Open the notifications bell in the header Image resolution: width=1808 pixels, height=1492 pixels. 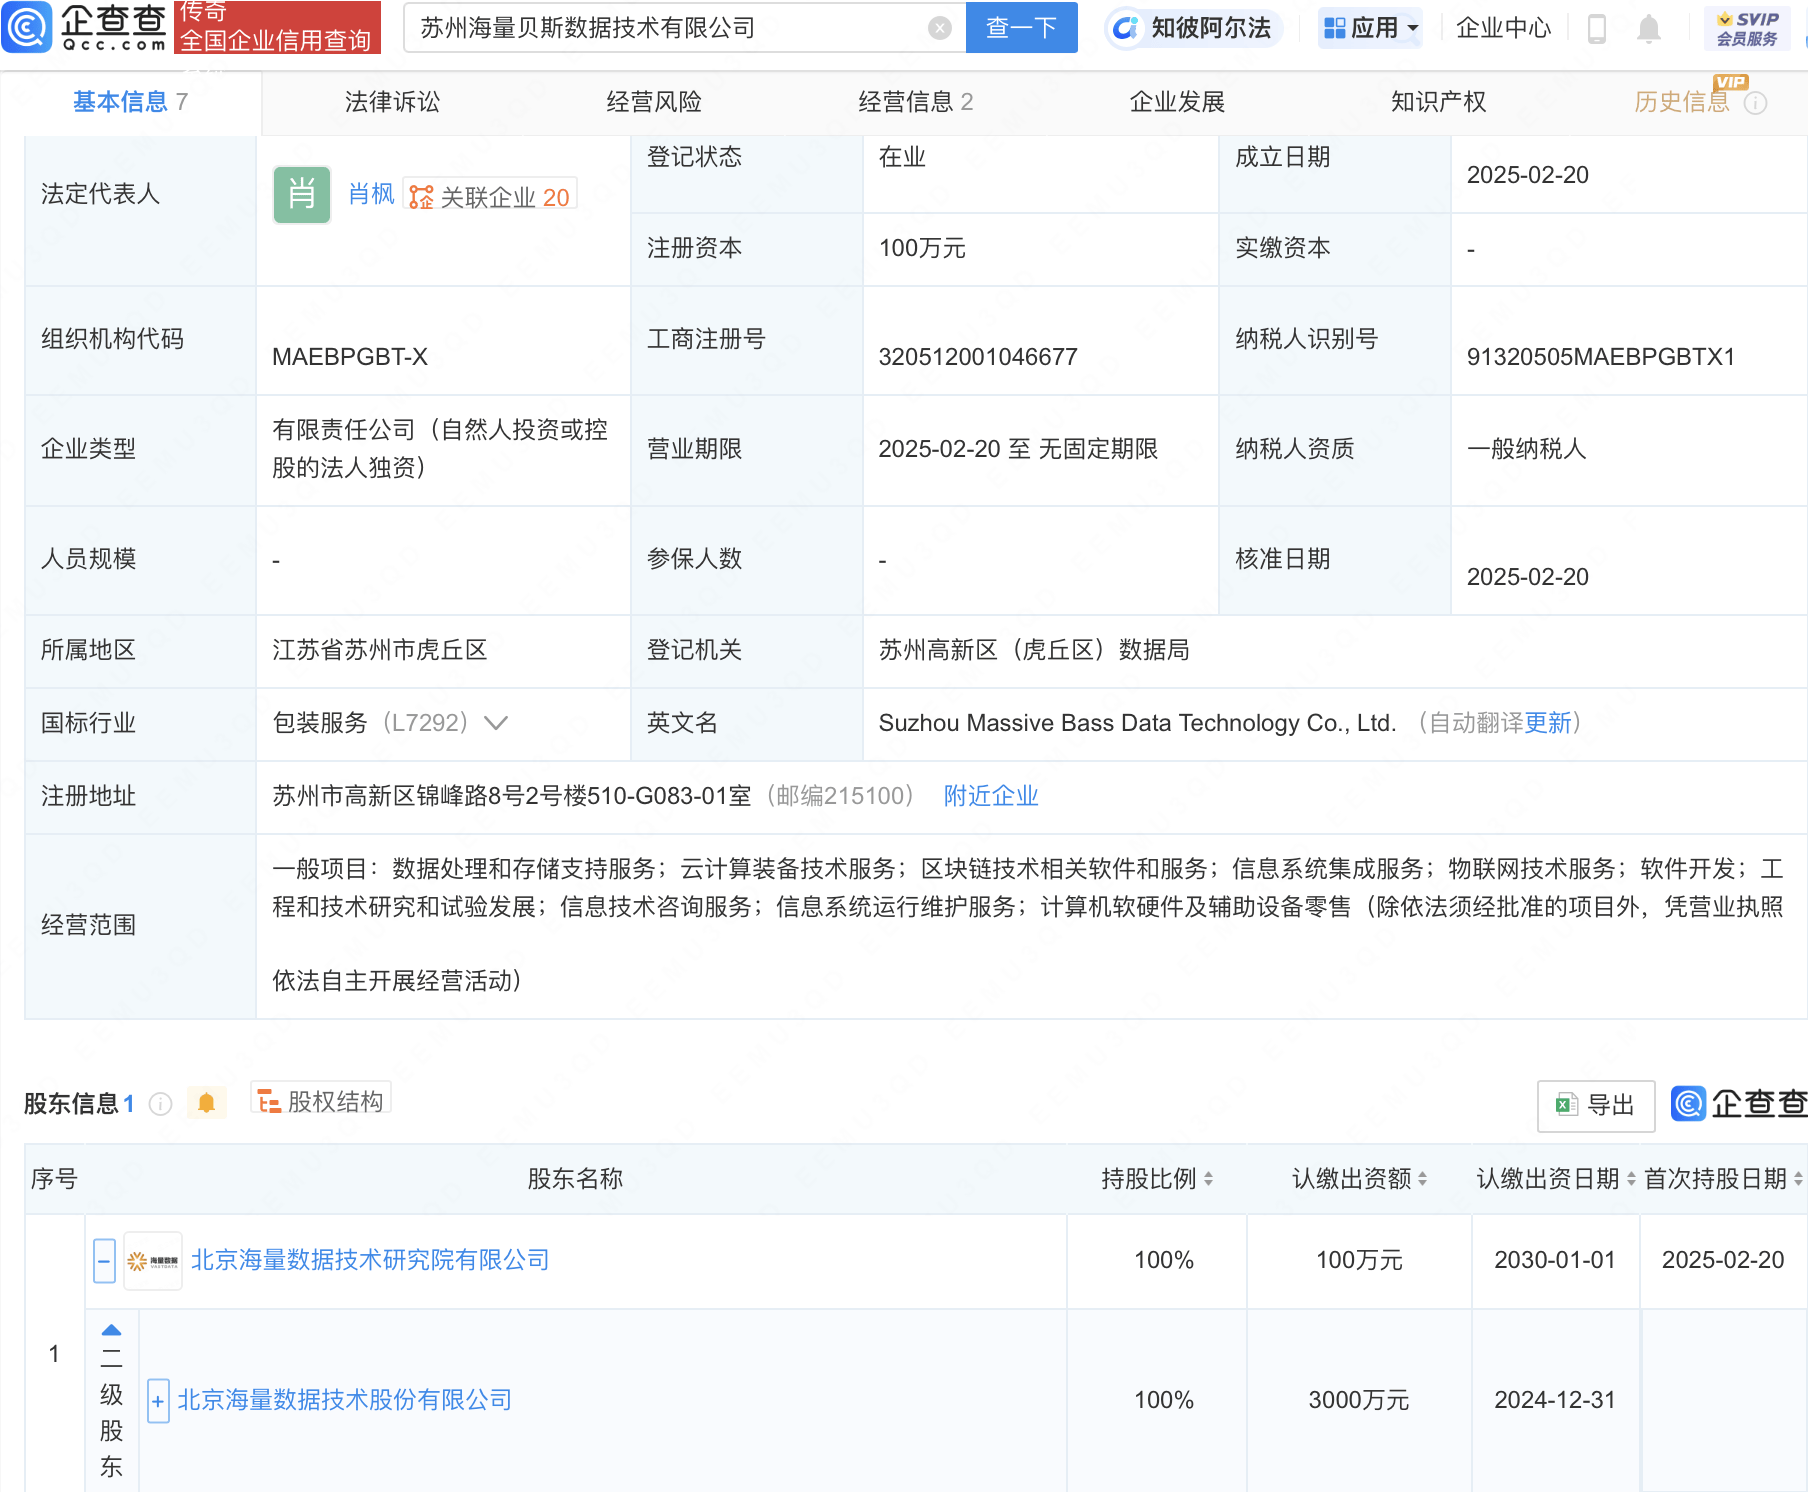pyautogui.click(x=1649, y=29)
